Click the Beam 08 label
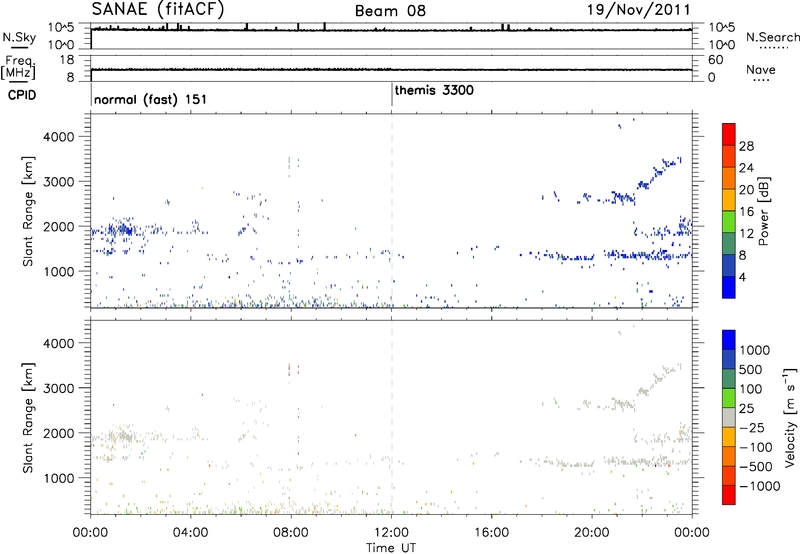The width and height of the screenshot is (800, 554). [390, 11]
